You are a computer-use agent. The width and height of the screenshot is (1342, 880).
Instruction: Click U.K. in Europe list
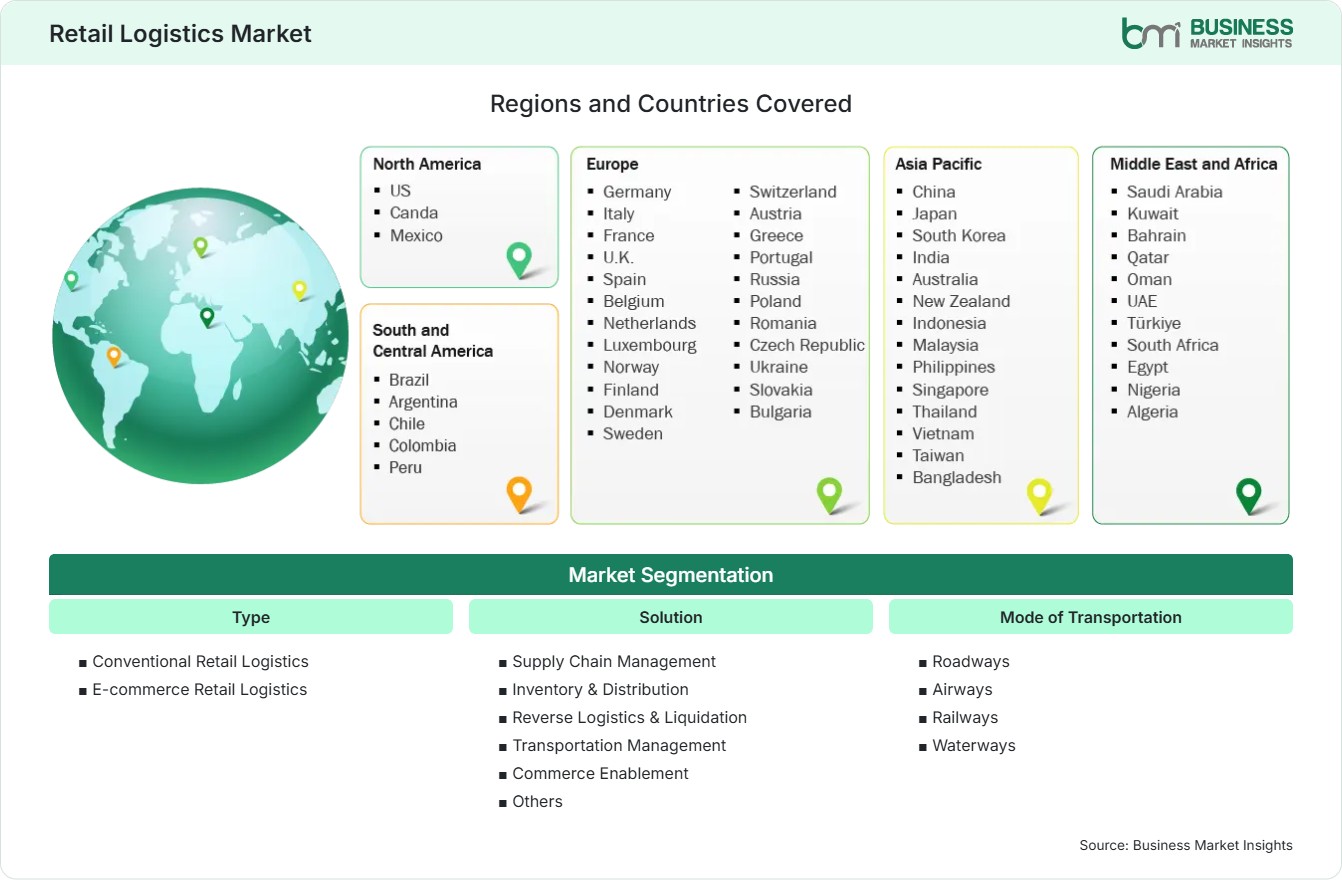[618, 257]
